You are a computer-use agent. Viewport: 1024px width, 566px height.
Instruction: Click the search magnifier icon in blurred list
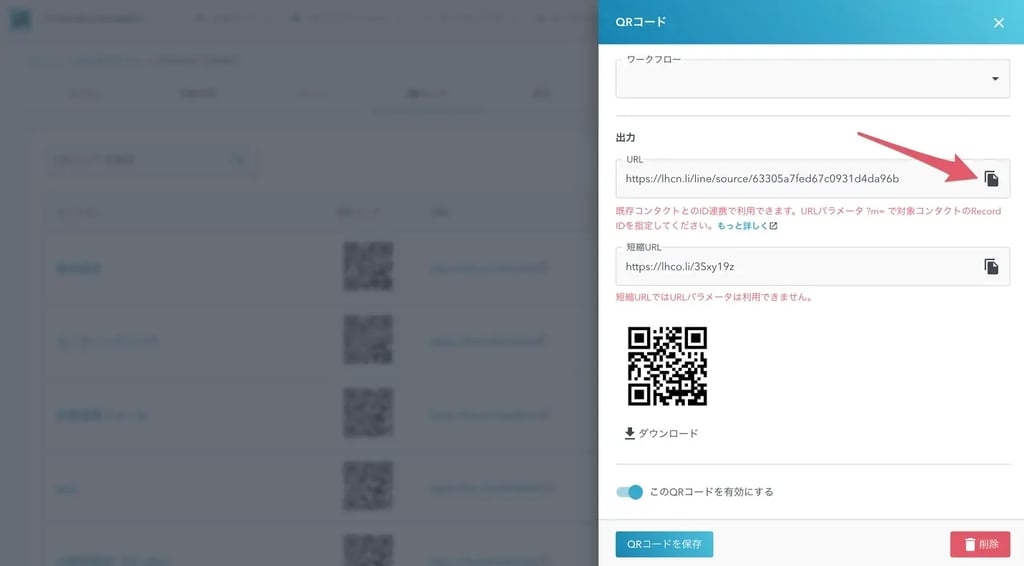point(238,160)
